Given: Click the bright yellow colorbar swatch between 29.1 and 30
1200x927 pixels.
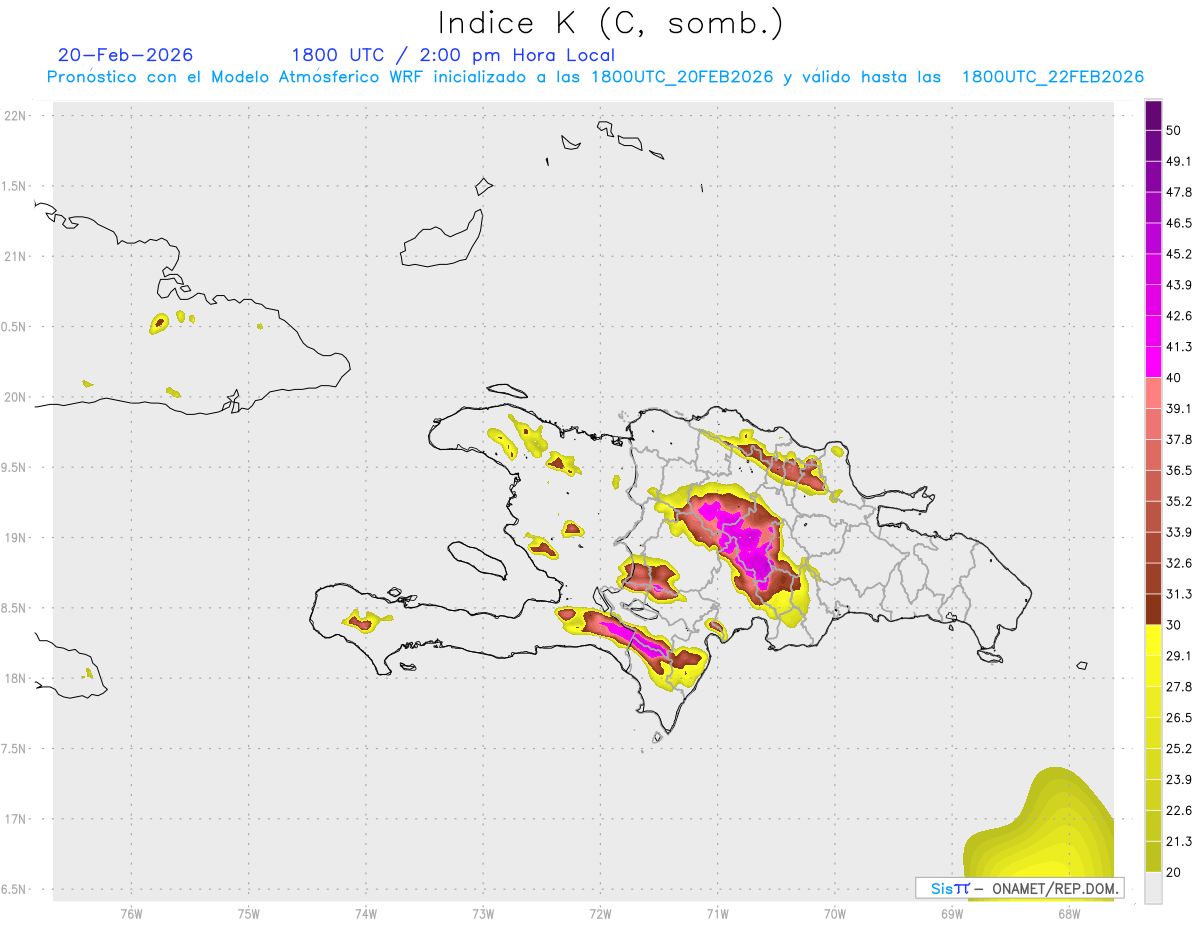Looking at the screenshot, I should (x=1153, y=640).
